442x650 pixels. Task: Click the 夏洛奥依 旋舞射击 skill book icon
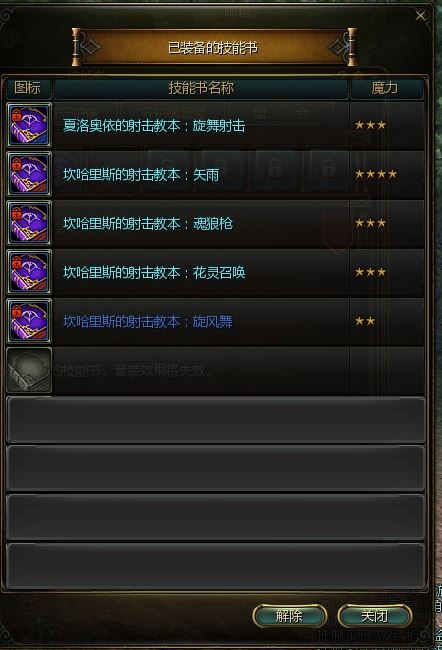click(x=29, y=125)
